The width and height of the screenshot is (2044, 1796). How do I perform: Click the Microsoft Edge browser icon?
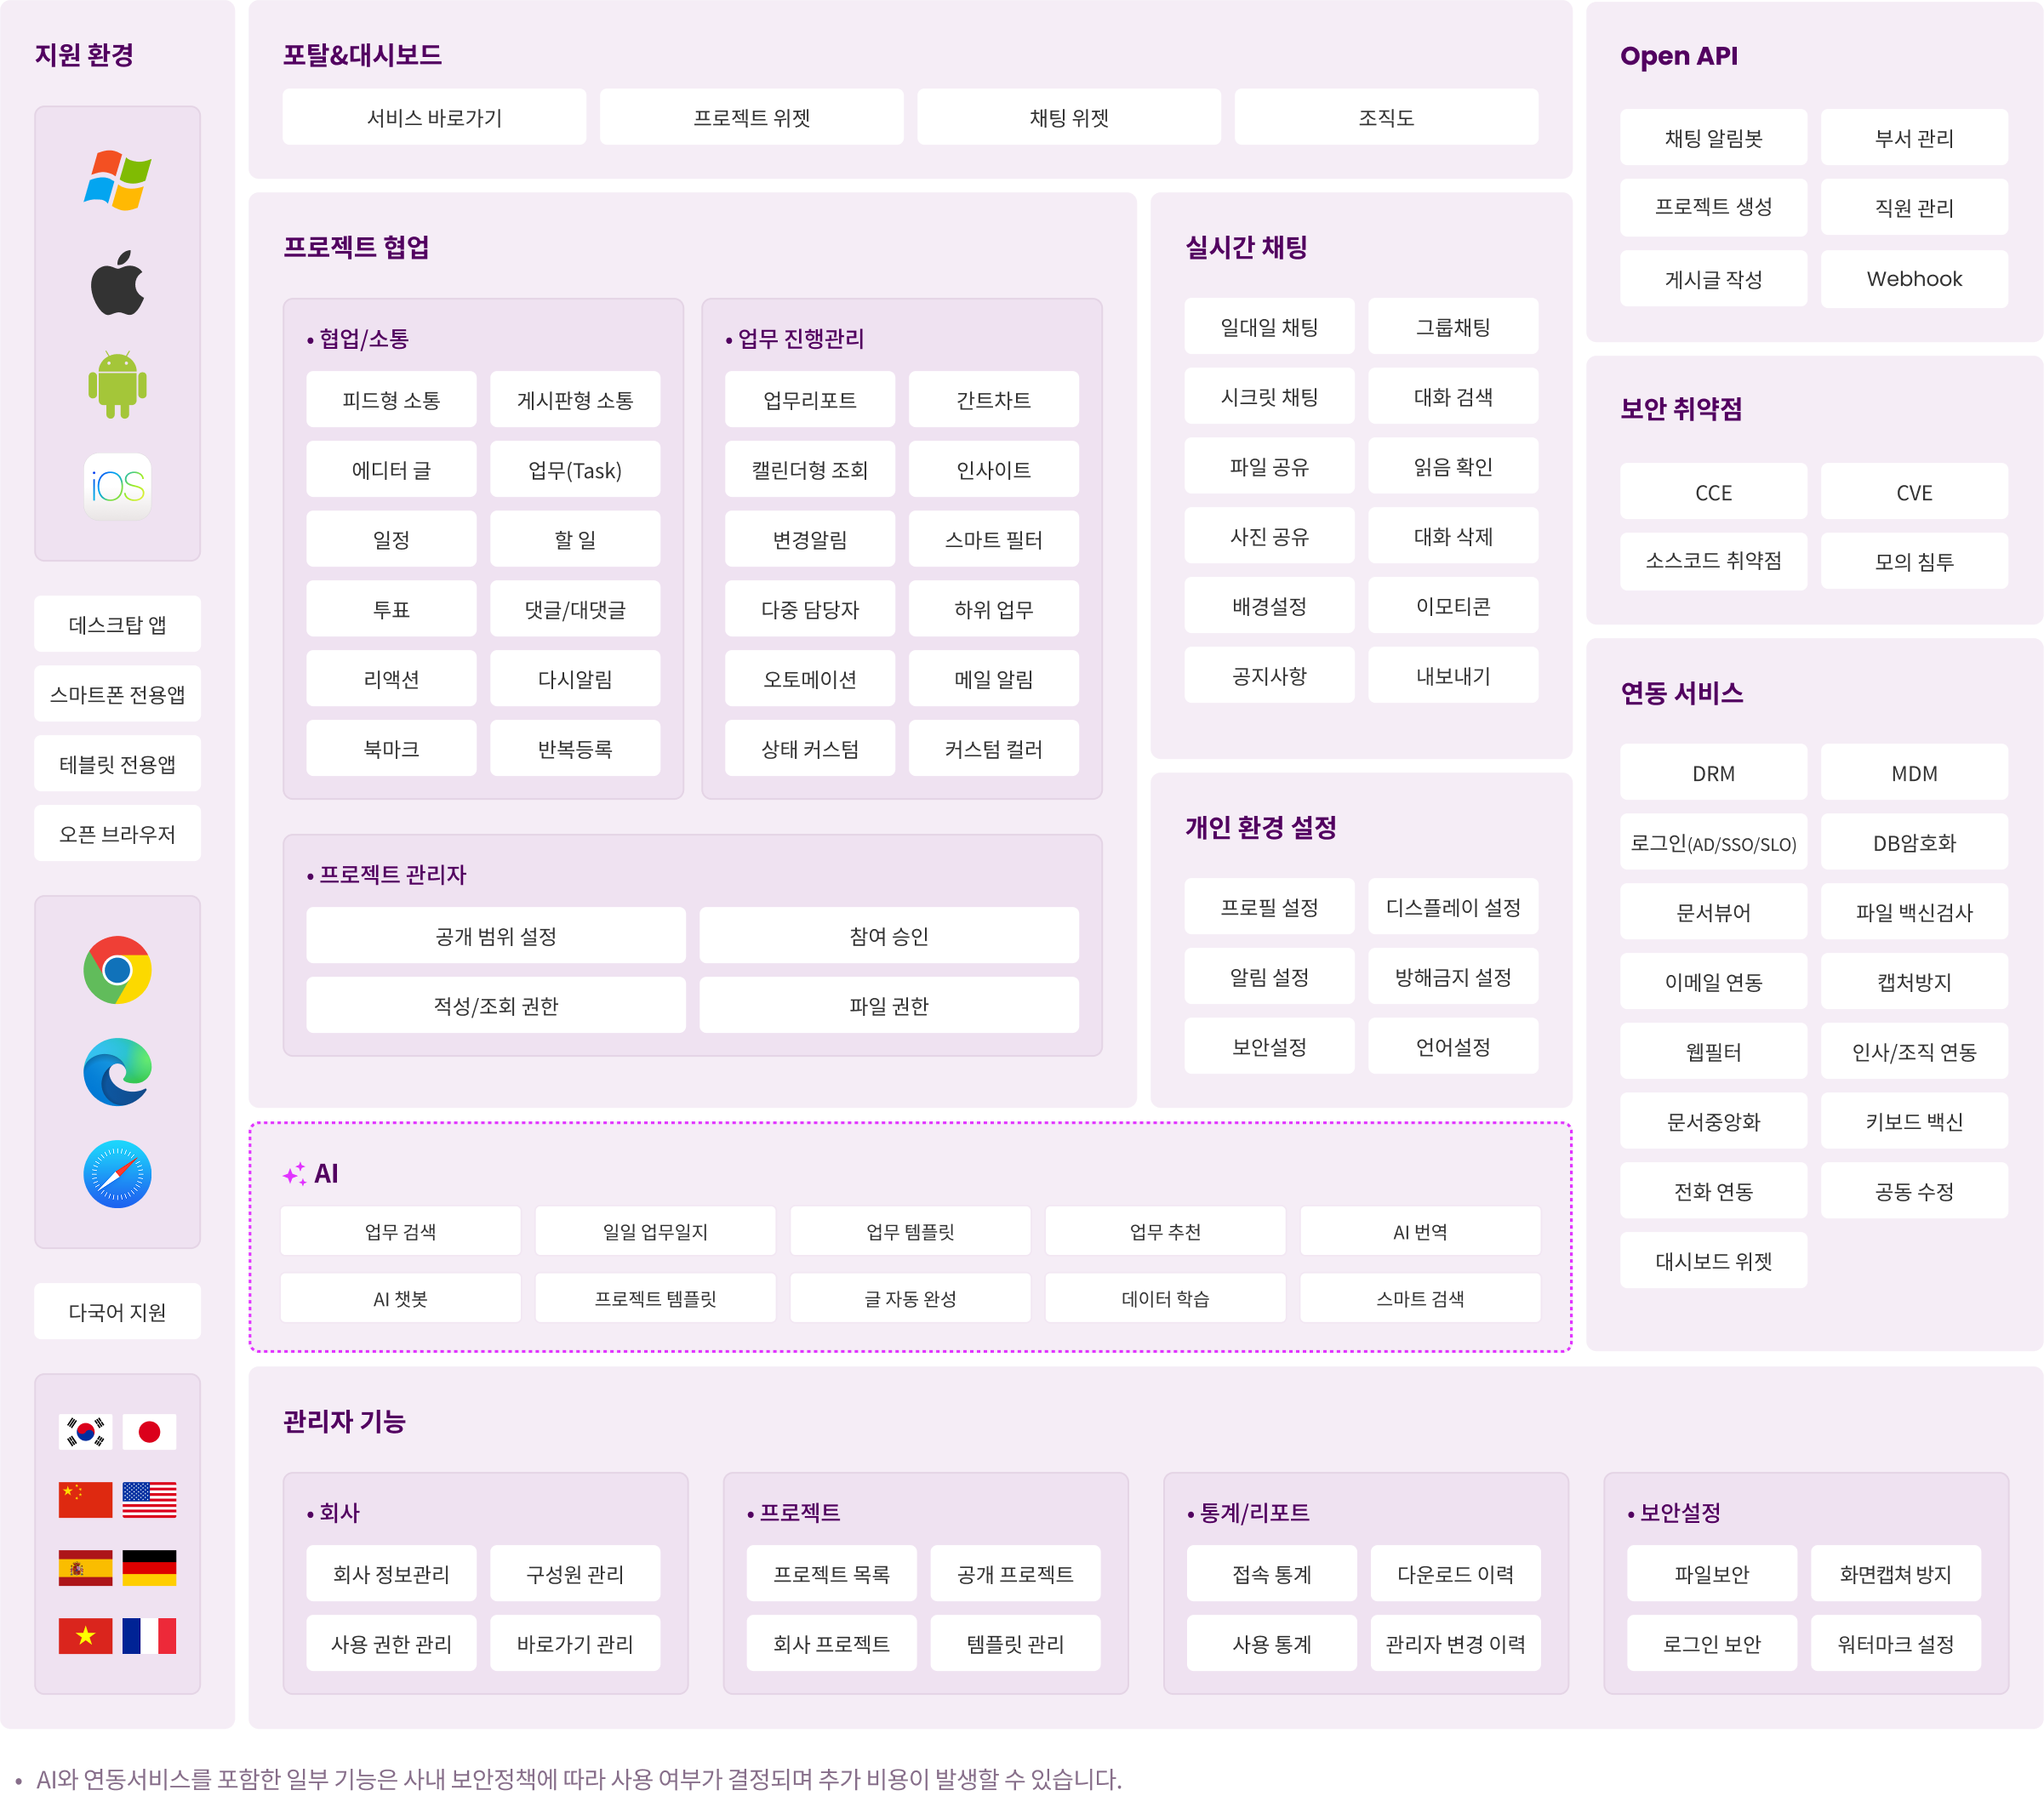[117, 1072]
